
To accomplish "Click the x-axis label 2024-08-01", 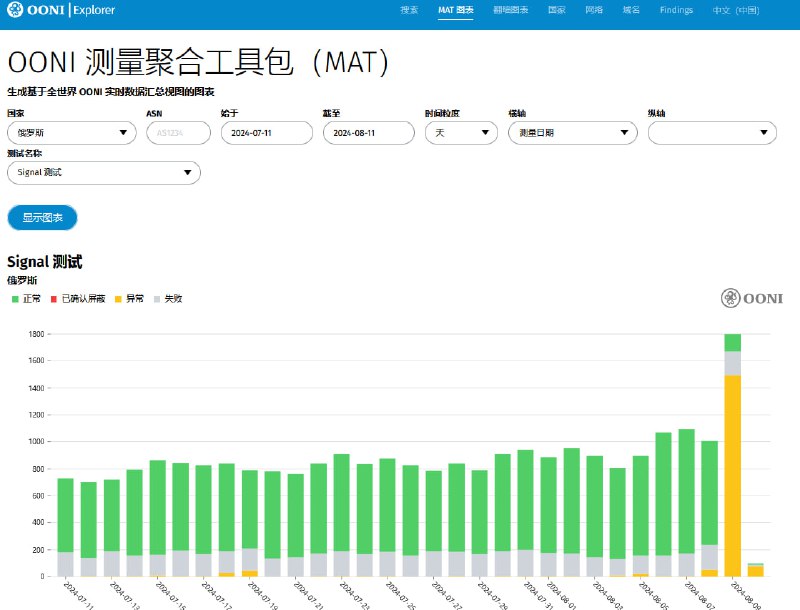I will 562,595.
